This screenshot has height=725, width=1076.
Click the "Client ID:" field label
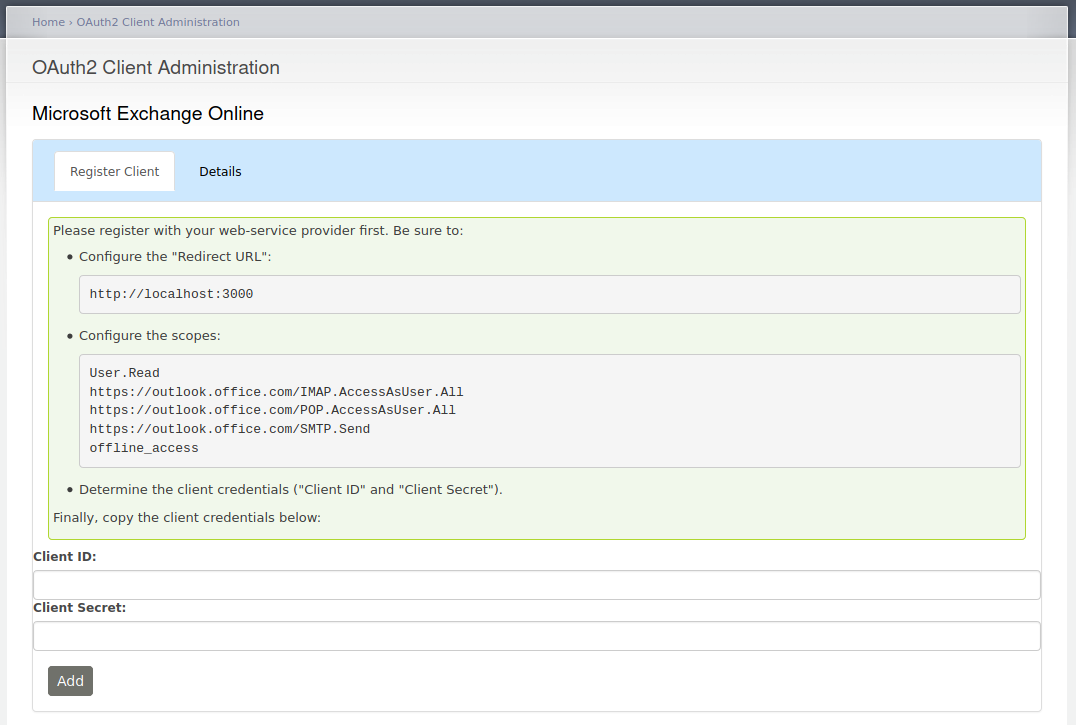point(65,557)
